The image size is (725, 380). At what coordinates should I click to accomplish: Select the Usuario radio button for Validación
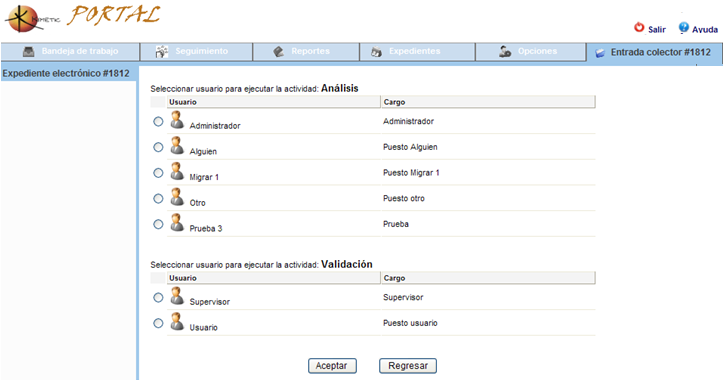158,323
